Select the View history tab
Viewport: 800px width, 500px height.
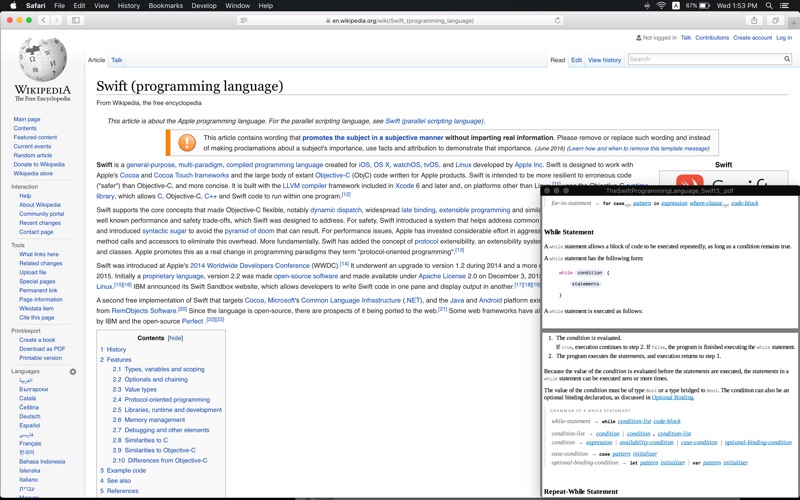pyautogui.click(x=604, y=60)
